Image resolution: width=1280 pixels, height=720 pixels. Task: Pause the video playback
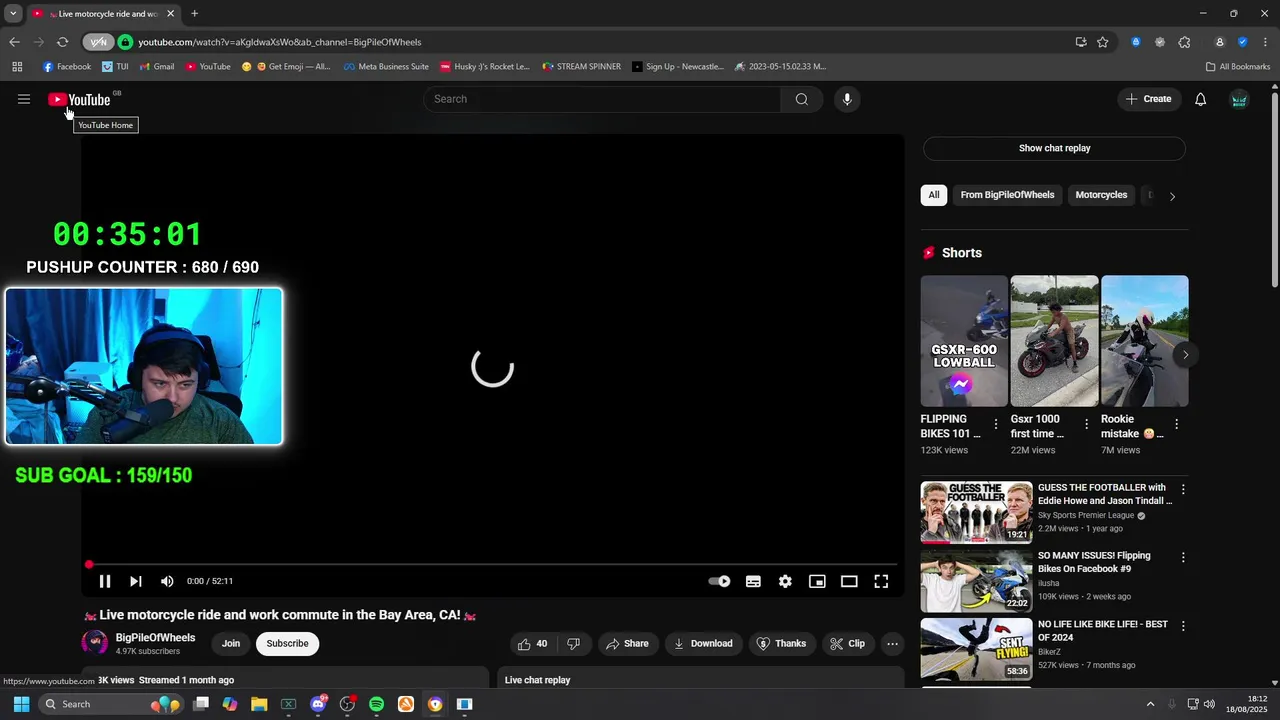[105, 581]
